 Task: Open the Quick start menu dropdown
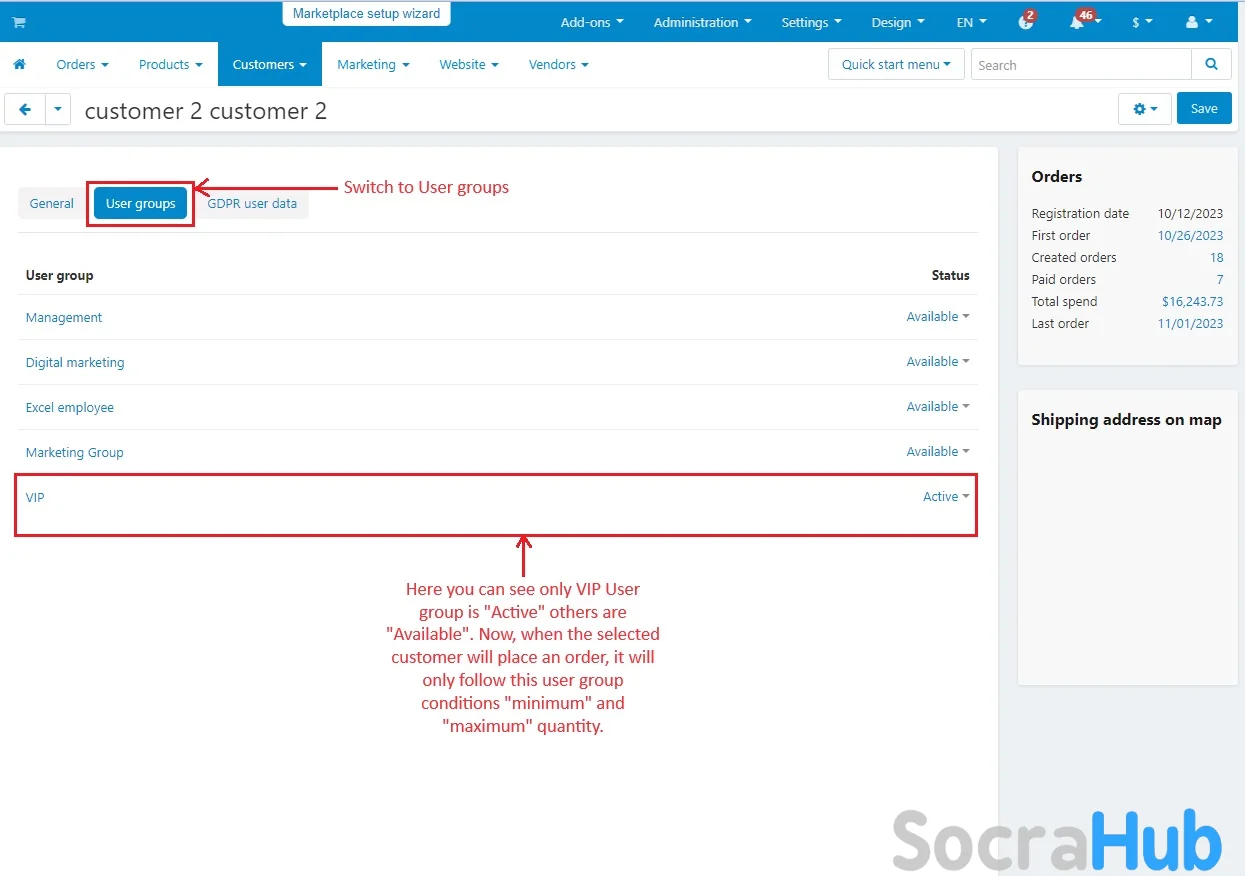(896, 64)
